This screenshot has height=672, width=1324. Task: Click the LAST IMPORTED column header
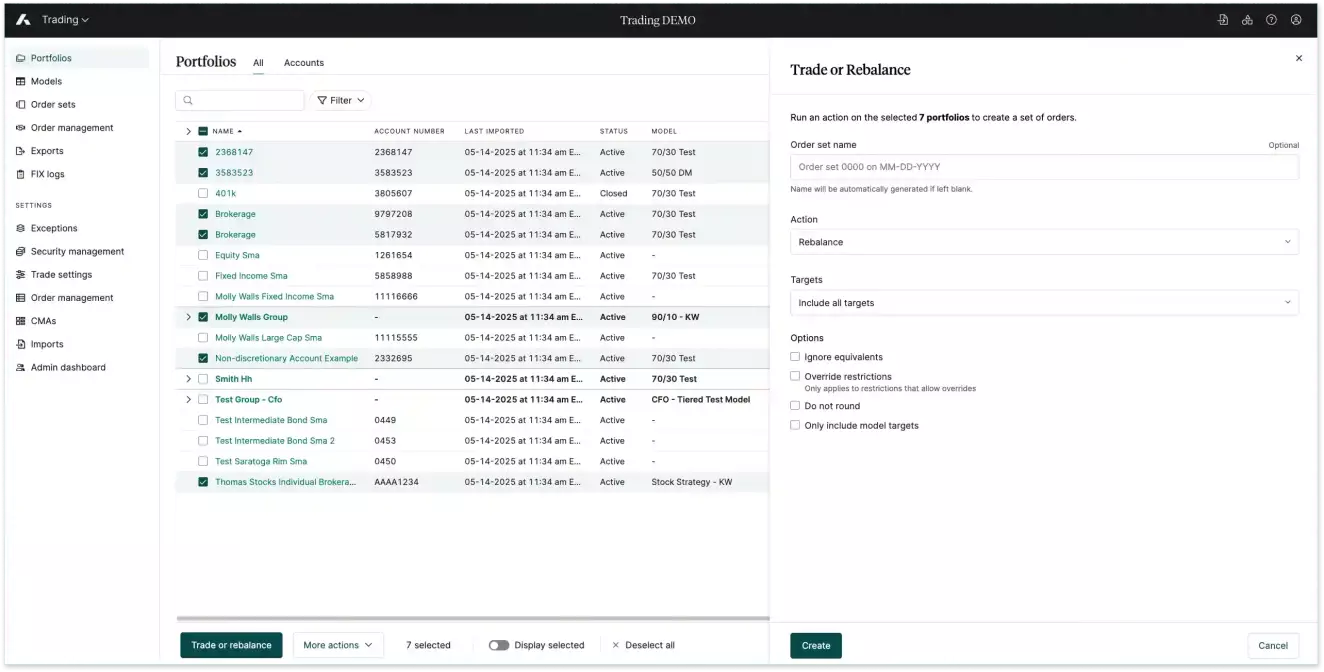tap(494, 131)
